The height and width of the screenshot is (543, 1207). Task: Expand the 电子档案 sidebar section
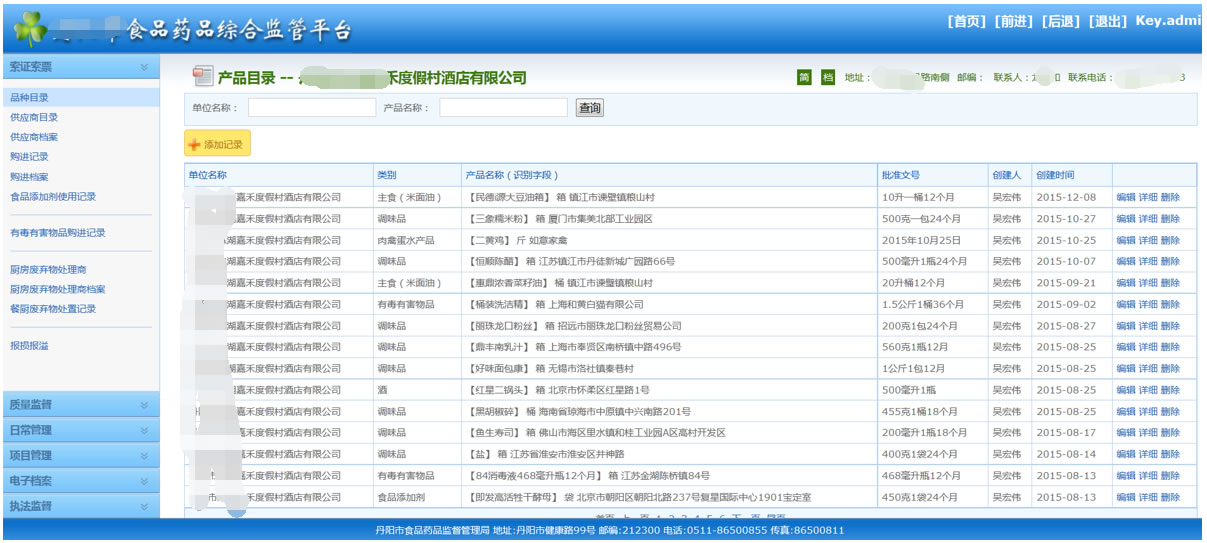pyautogui.click(x=144, y=481)
